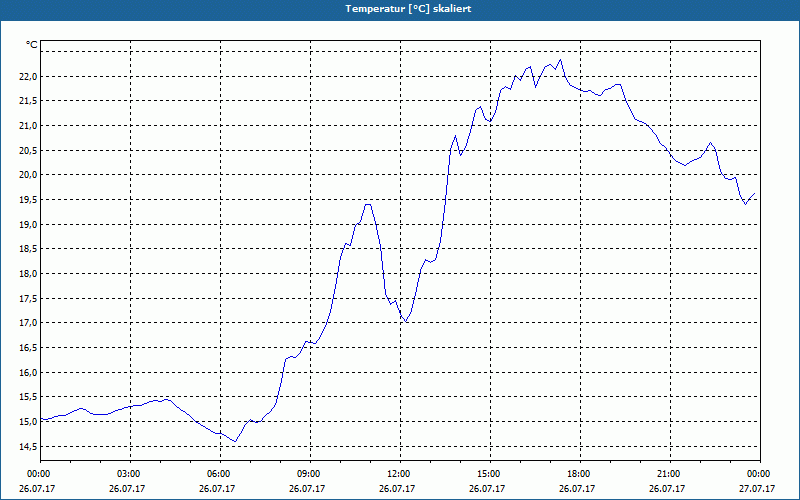Click the 26.07.17 date under 18:00

point(578,488)
